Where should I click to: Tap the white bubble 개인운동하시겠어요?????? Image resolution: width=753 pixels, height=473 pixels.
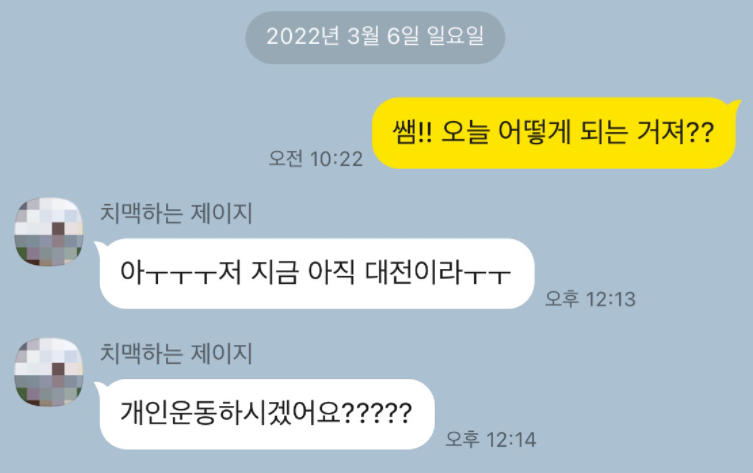pos(267,414)
